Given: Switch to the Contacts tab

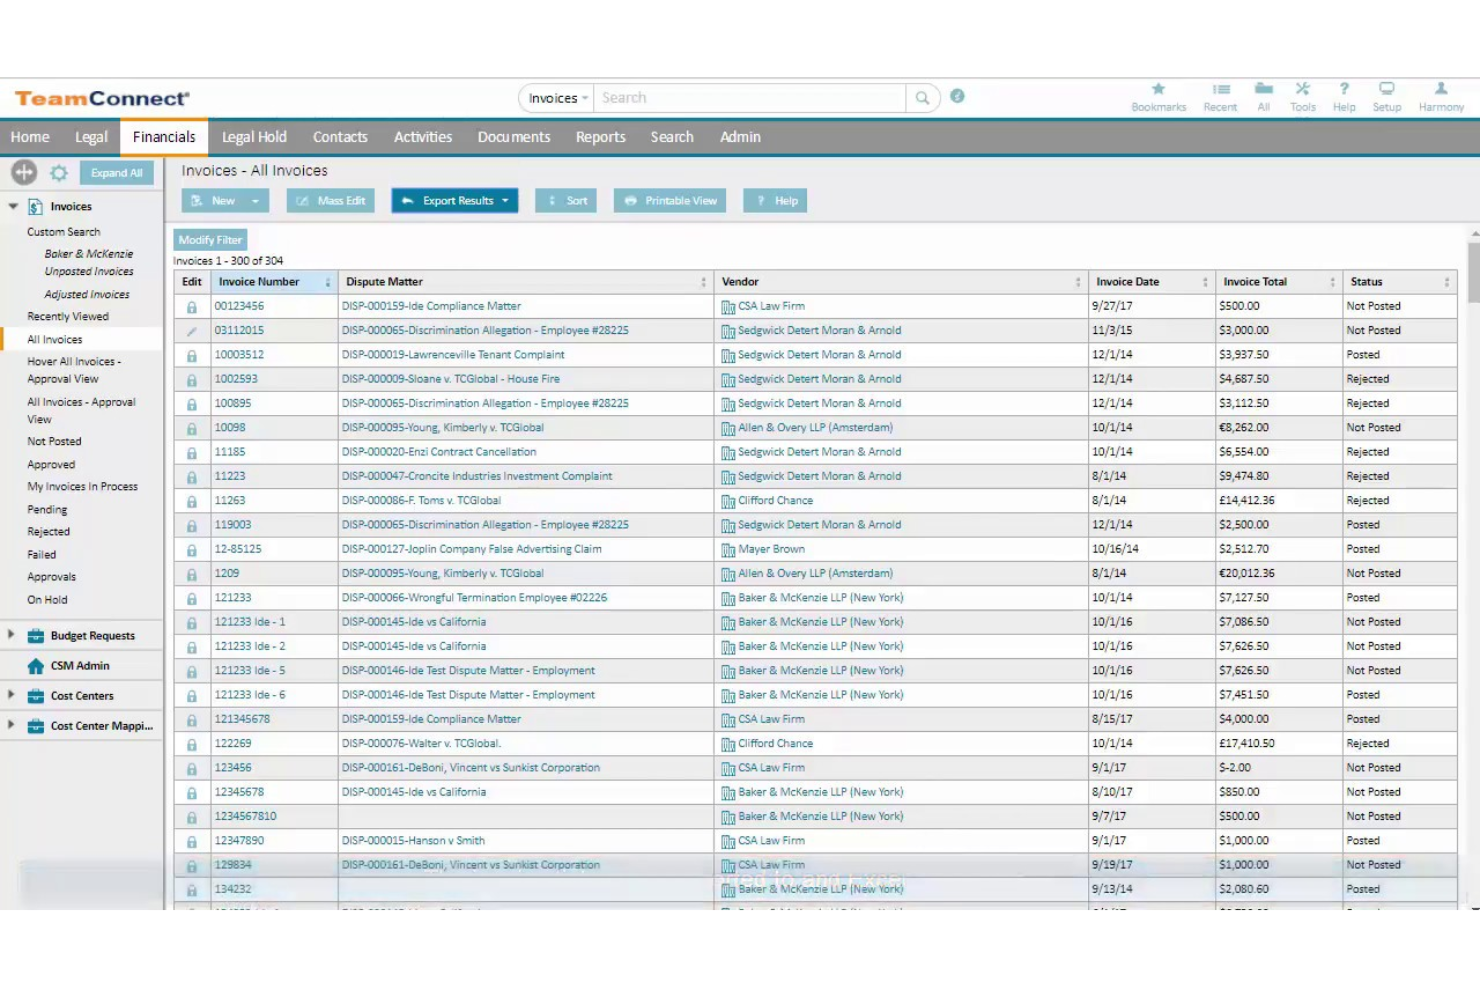Looking at the screenshot, I should point(340,137).
